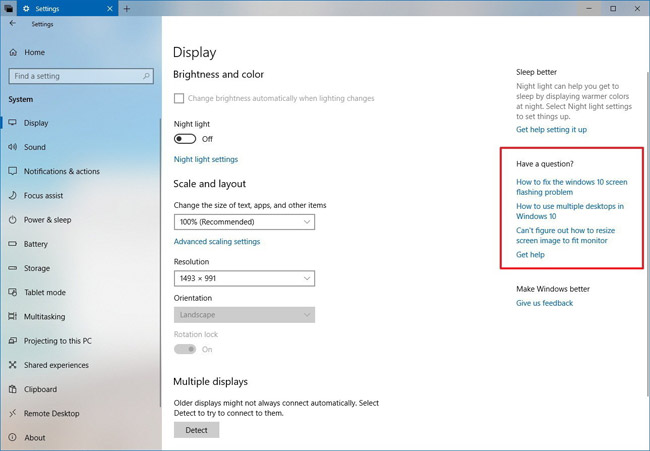Click the back arrow icon in Settings

pyautogui.click(x=12, y=24)
